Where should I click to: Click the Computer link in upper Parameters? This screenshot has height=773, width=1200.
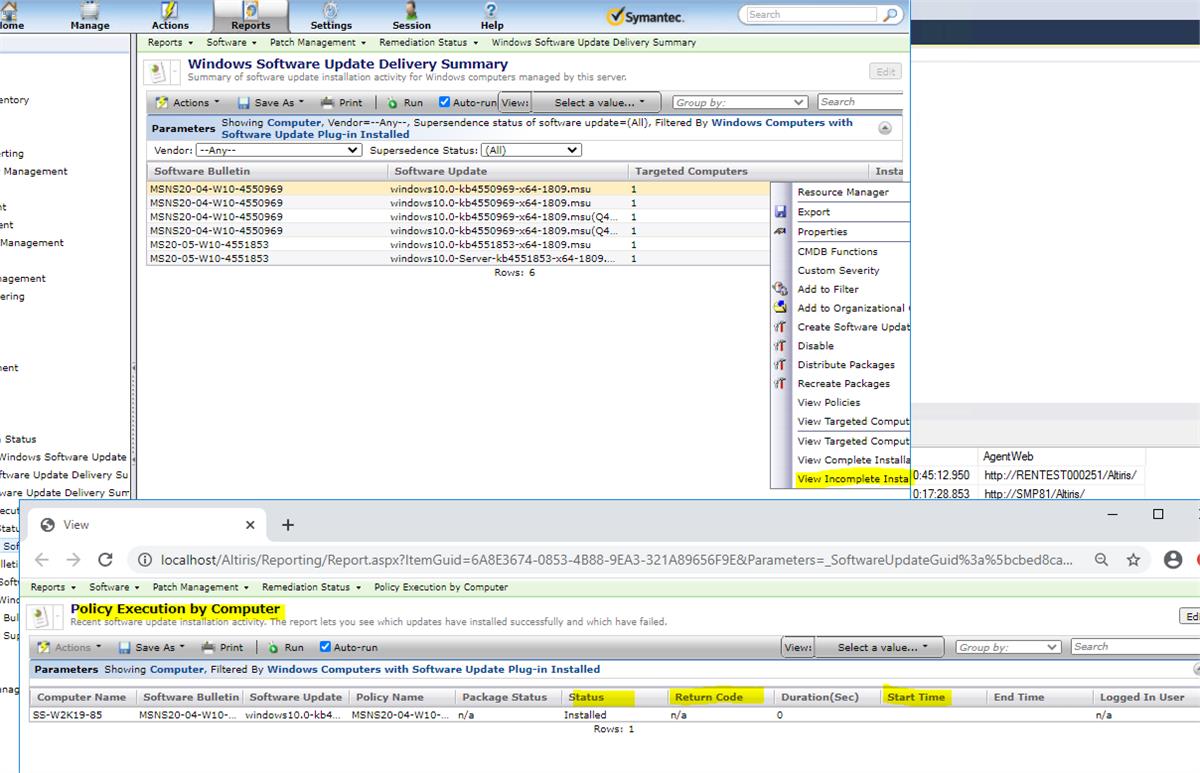[x=294, y=123]
